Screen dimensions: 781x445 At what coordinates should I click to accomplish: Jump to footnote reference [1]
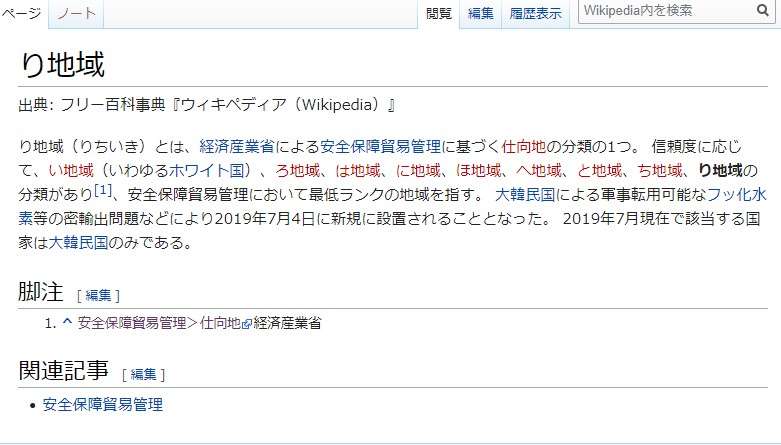pos(103,190)
